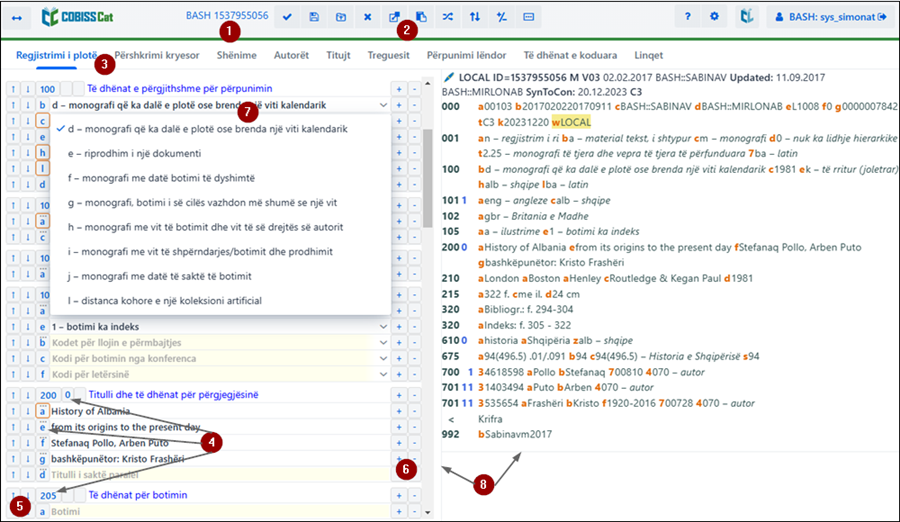Click the COBISS book icon beside settings
The image size is (900, 522).
pos(747,17)
